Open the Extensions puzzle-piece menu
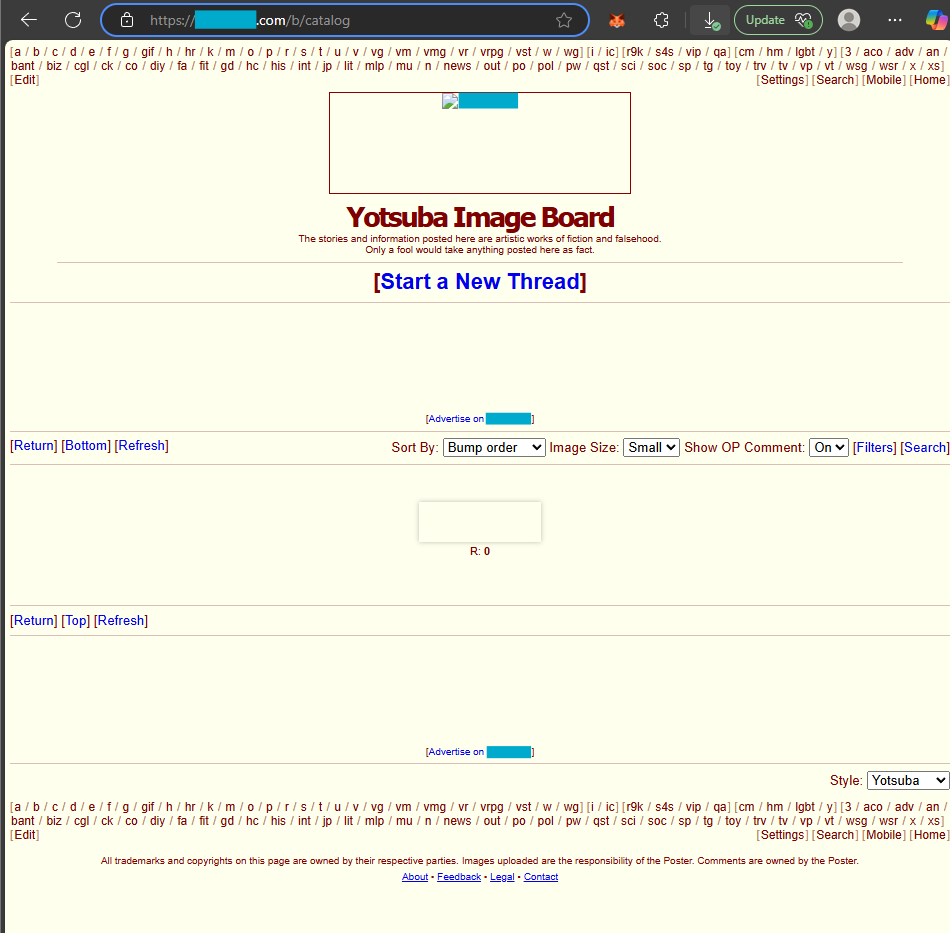950x933 pixels. point(661,20)
